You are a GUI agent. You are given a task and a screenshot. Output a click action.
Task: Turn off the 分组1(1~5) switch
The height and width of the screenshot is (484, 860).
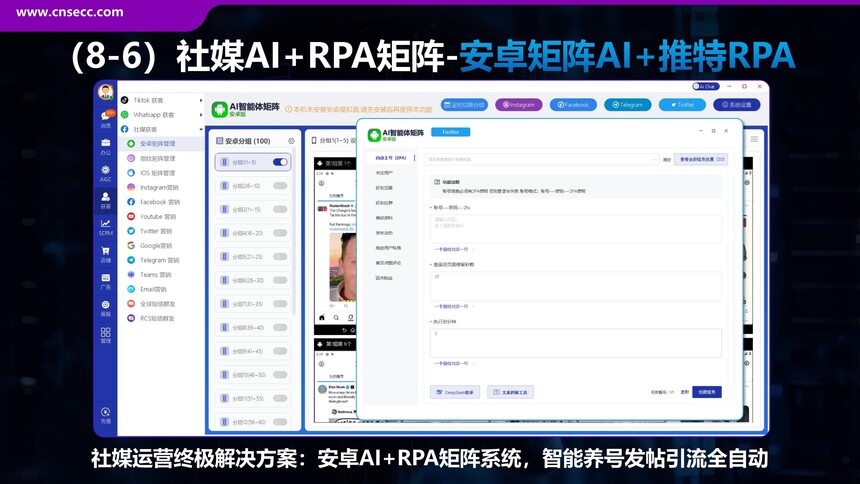pos(280,162)
